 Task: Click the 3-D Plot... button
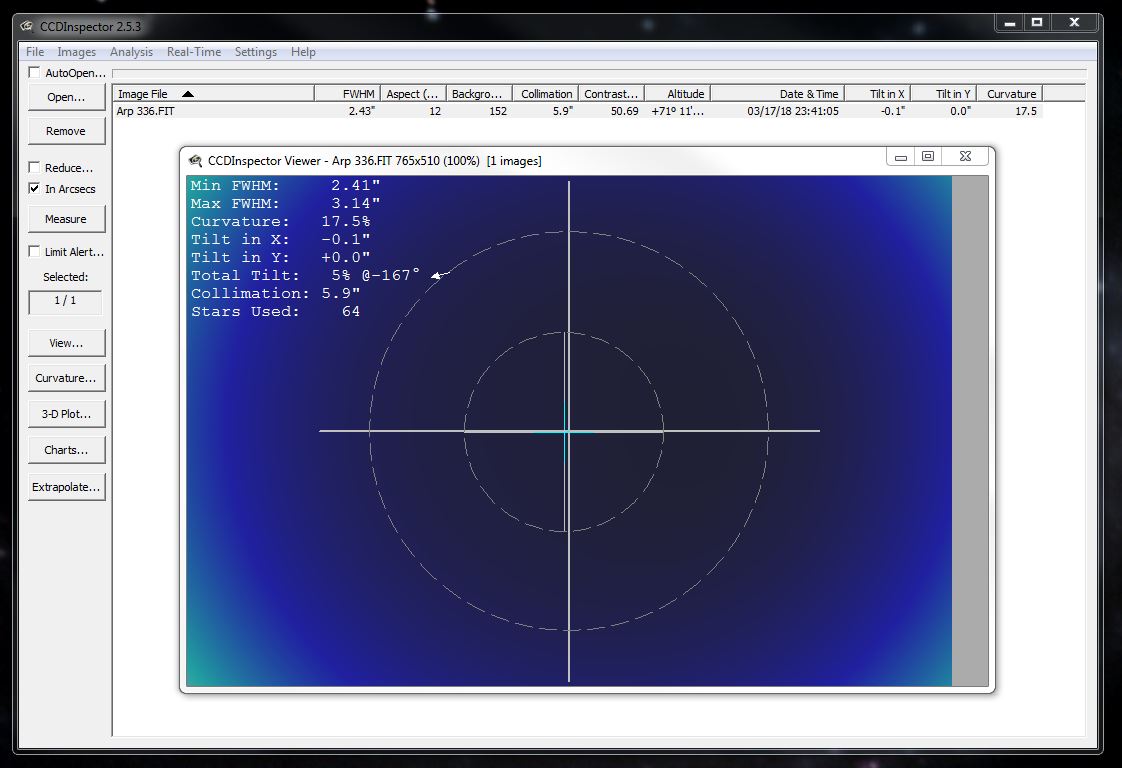pyautogui.click(x=67, y=414)
